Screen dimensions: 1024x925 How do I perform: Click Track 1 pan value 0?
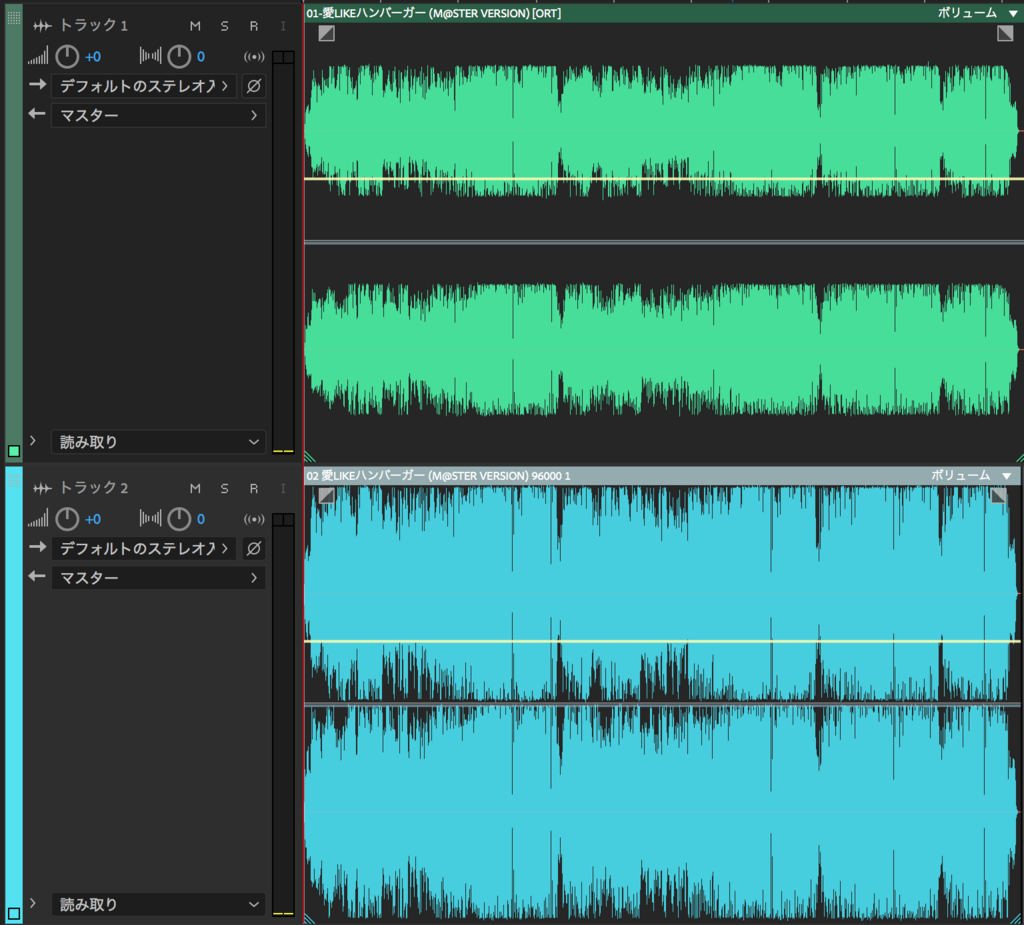pyautogui.click(x=200, y=57)
